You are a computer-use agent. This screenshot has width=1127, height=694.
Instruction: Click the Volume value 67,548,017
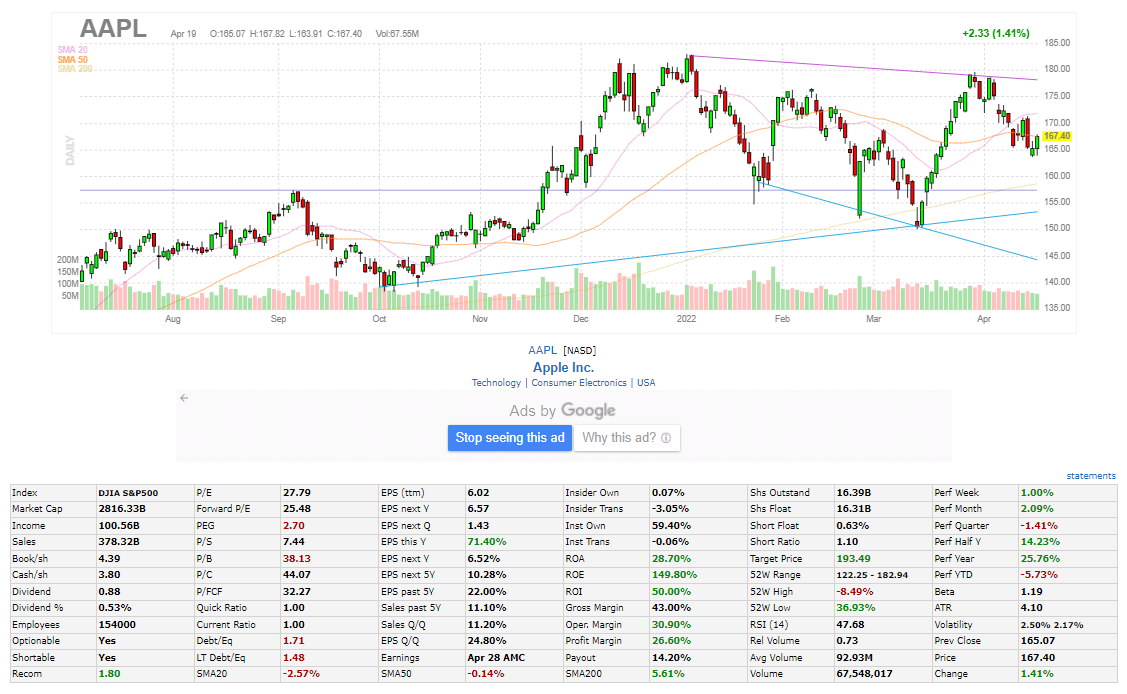[x=865, y=674]
